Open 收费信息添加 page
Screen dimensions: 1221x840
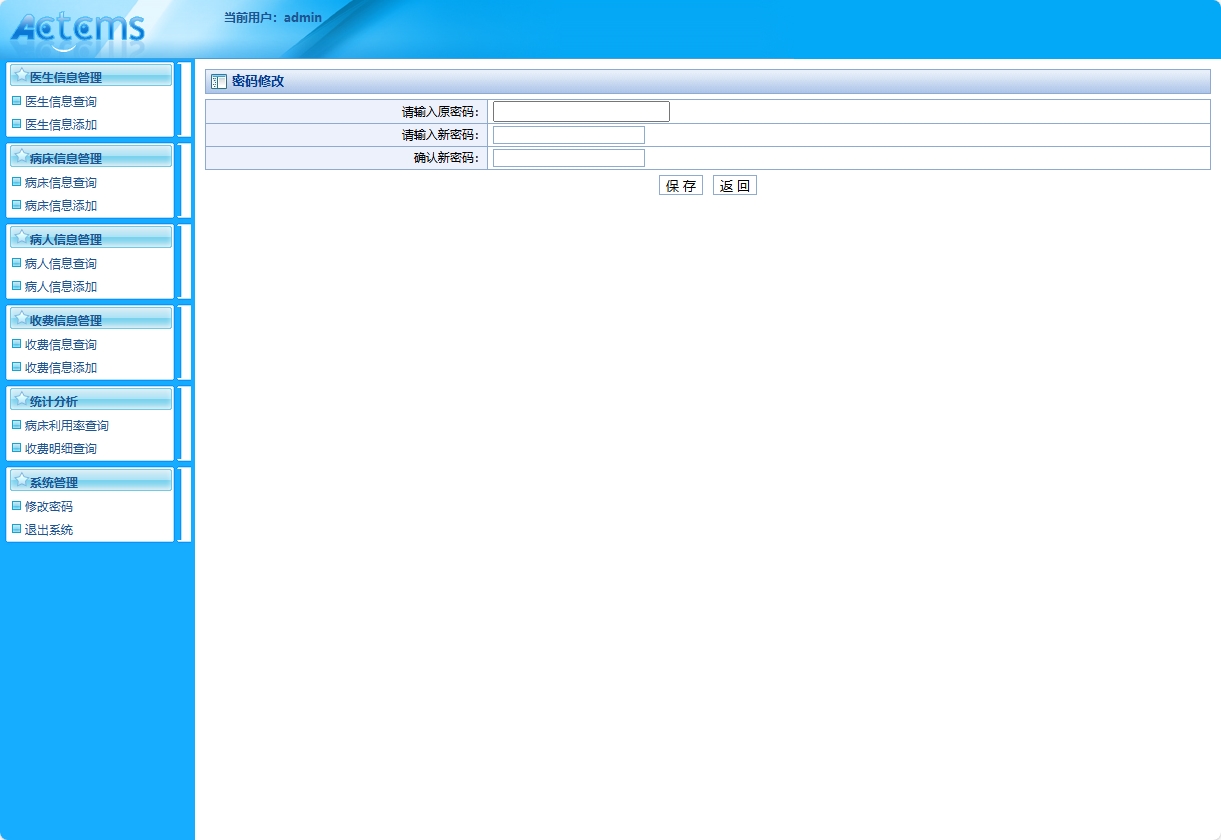[61, 368]
